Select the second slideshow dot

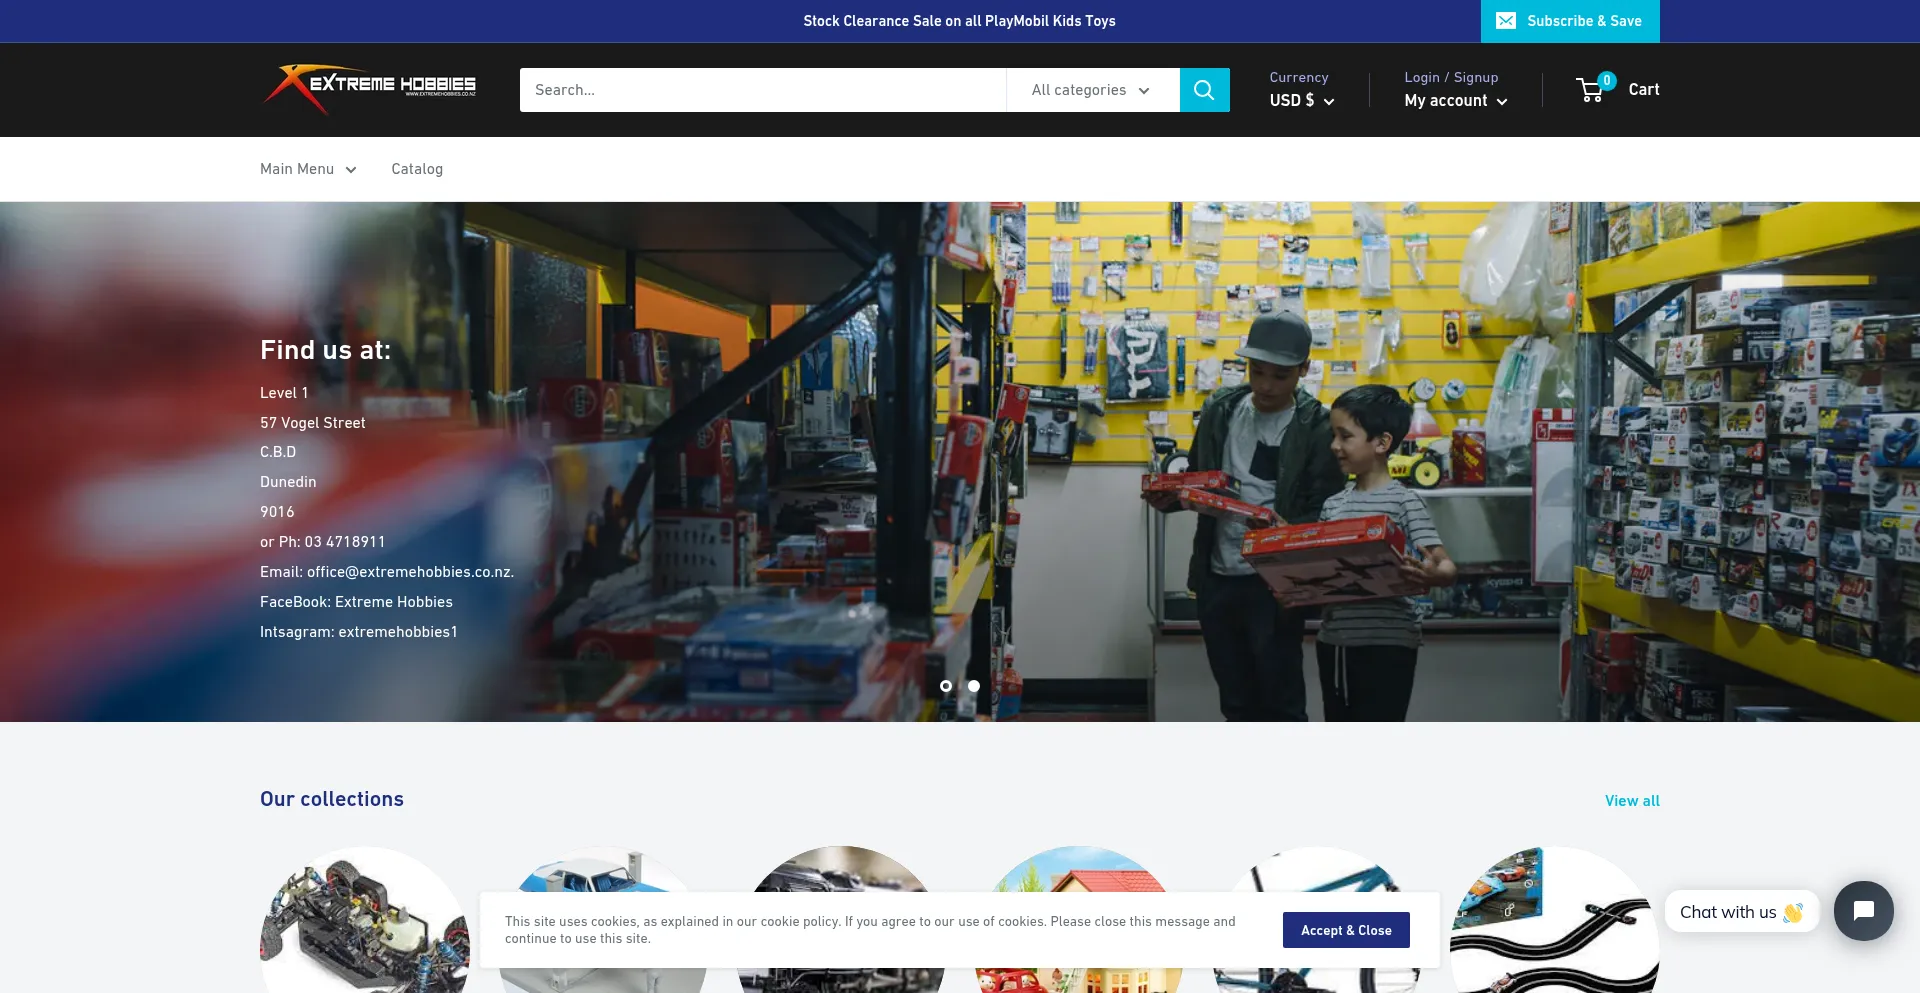pyautogui.click(x=974, y=686)
